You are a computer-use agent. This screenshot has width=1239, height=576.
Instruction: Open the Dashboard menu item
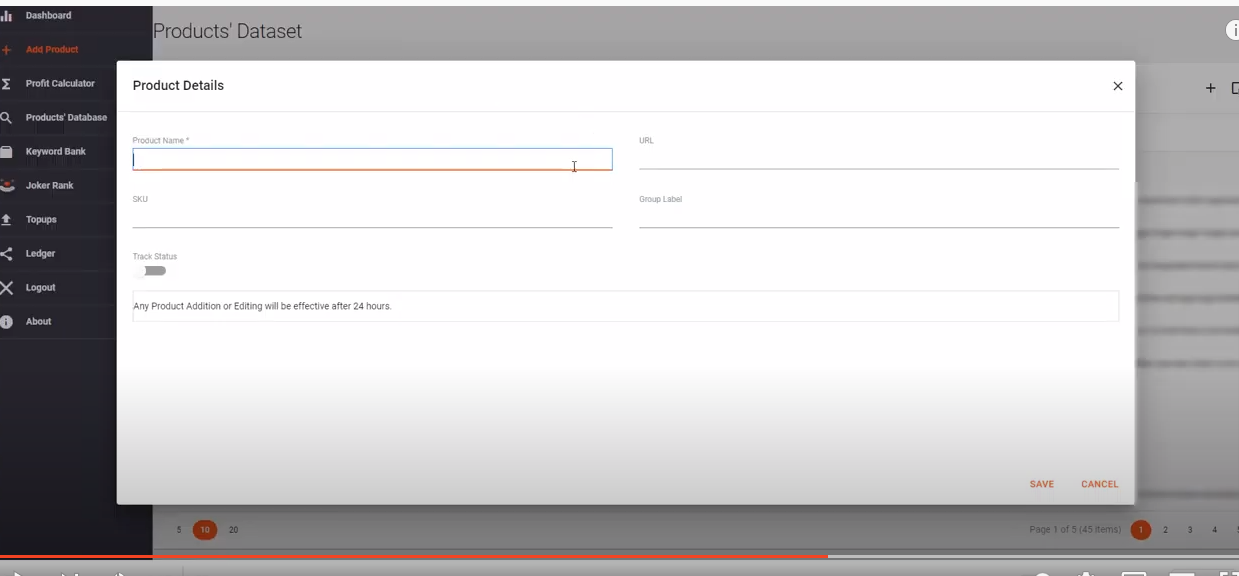point(49,16)
